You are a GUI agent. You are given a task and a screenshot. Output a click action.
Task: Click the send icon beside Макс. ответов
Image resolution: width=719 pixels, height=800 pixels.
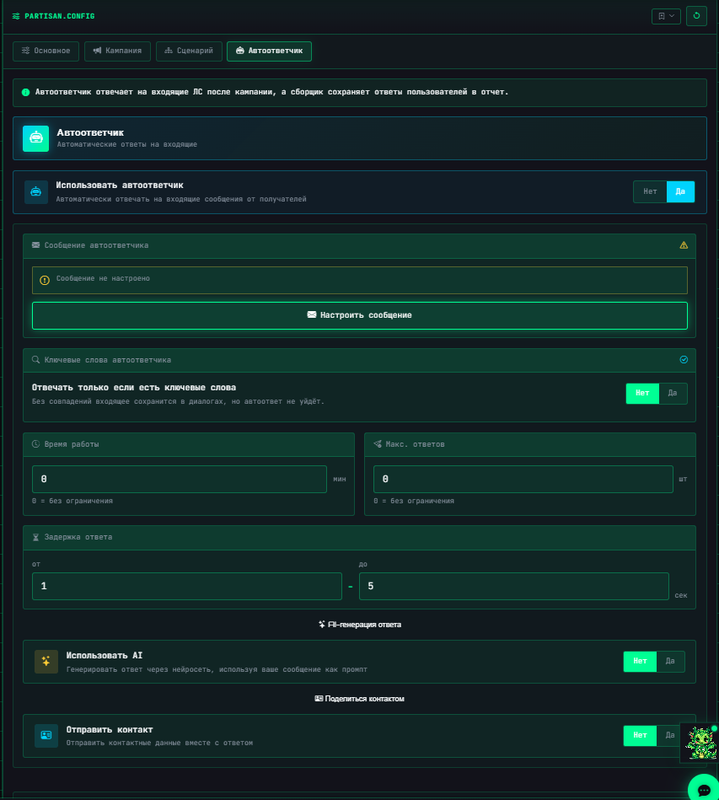[x=378, y=444]
